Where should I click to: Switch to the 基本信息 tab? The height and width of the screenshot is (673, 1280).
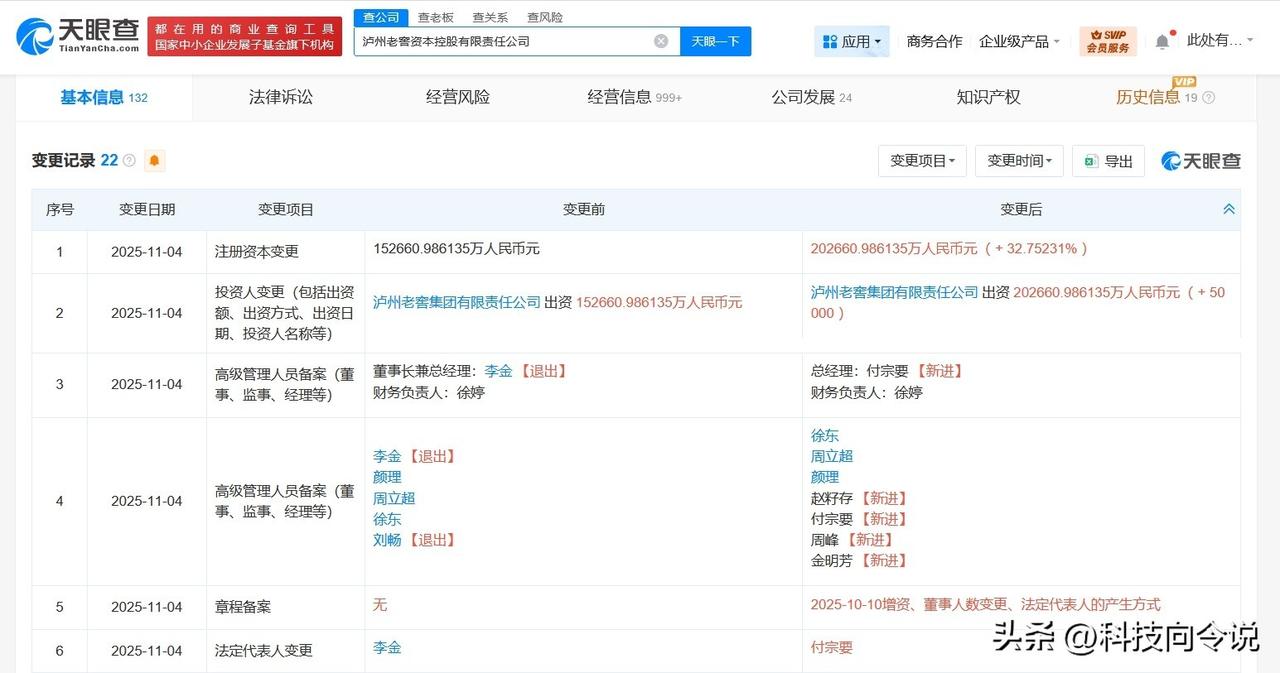coord(103,97)
